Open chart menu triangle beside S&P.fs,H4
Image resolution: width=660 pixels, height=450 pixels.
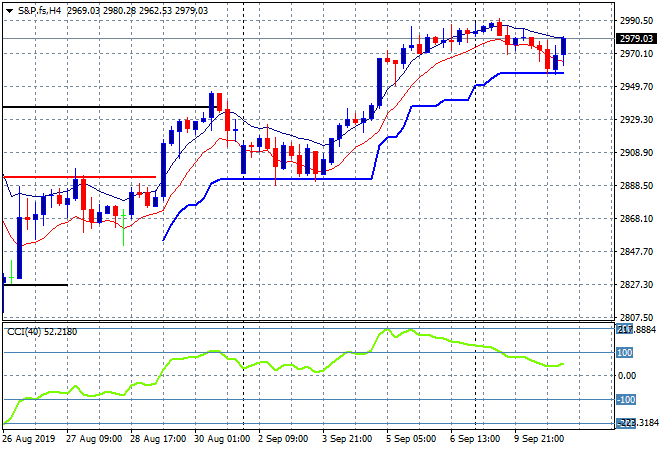click(x=9, y=11)
